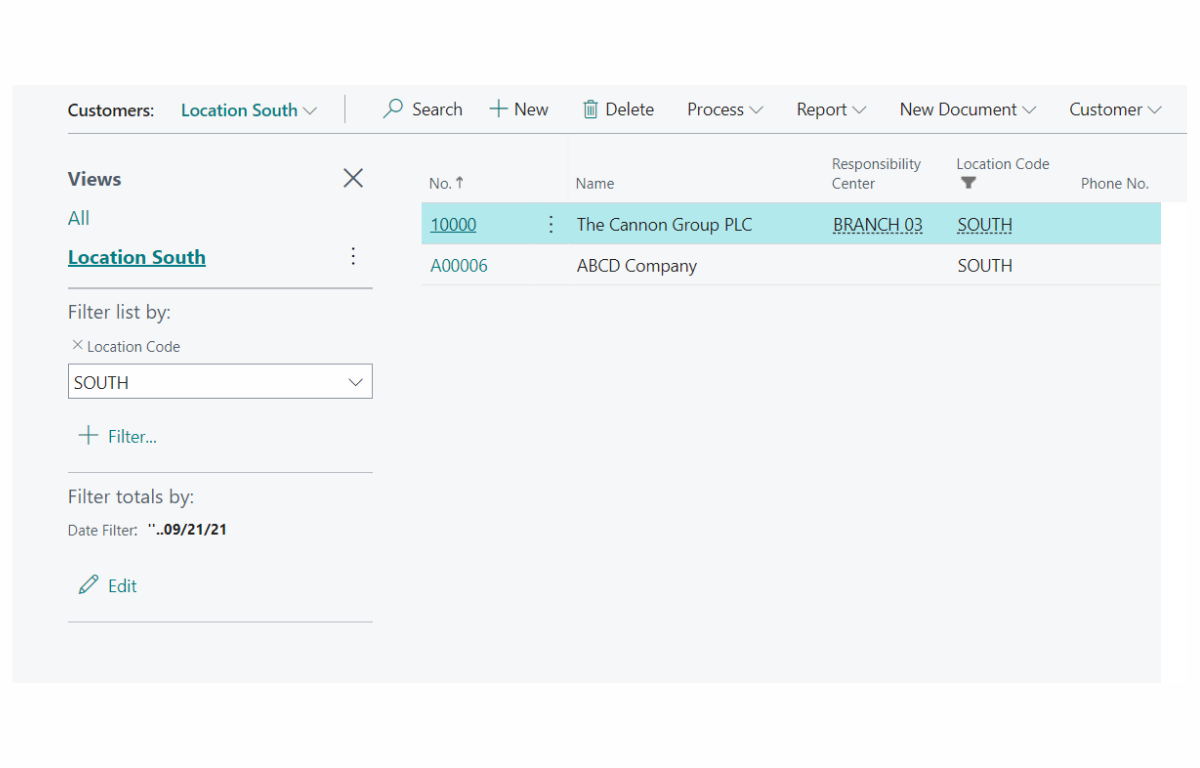Image resolution: width=1200 pixels, height=768 pixels.
Task: Open the Customer menu
Action: tap(1114, 109)
